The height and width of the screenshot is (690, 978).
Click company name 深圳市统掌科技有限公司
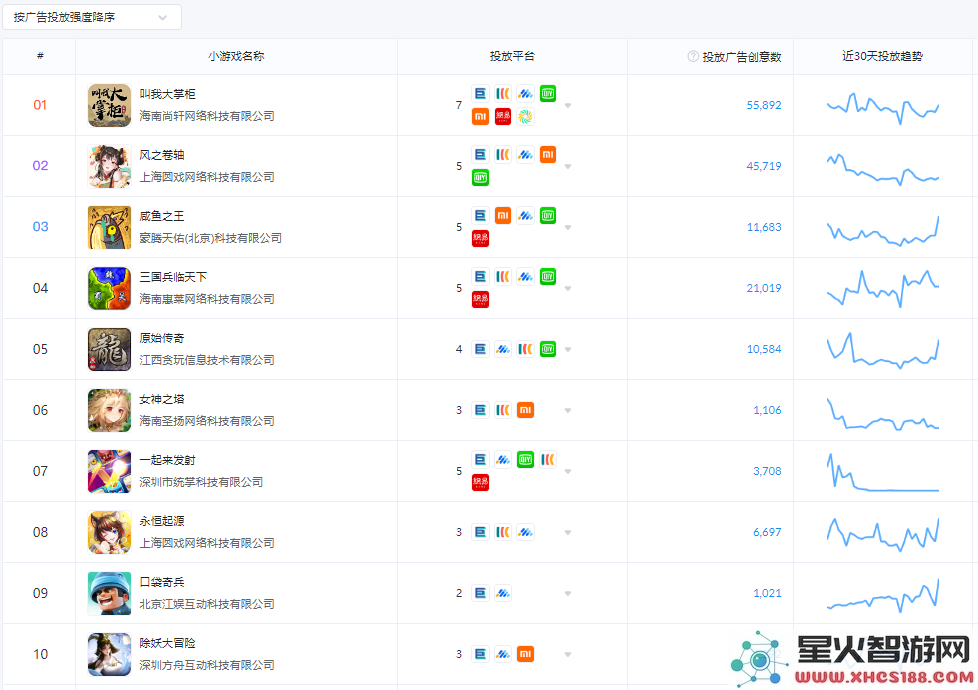coord(201,482)
